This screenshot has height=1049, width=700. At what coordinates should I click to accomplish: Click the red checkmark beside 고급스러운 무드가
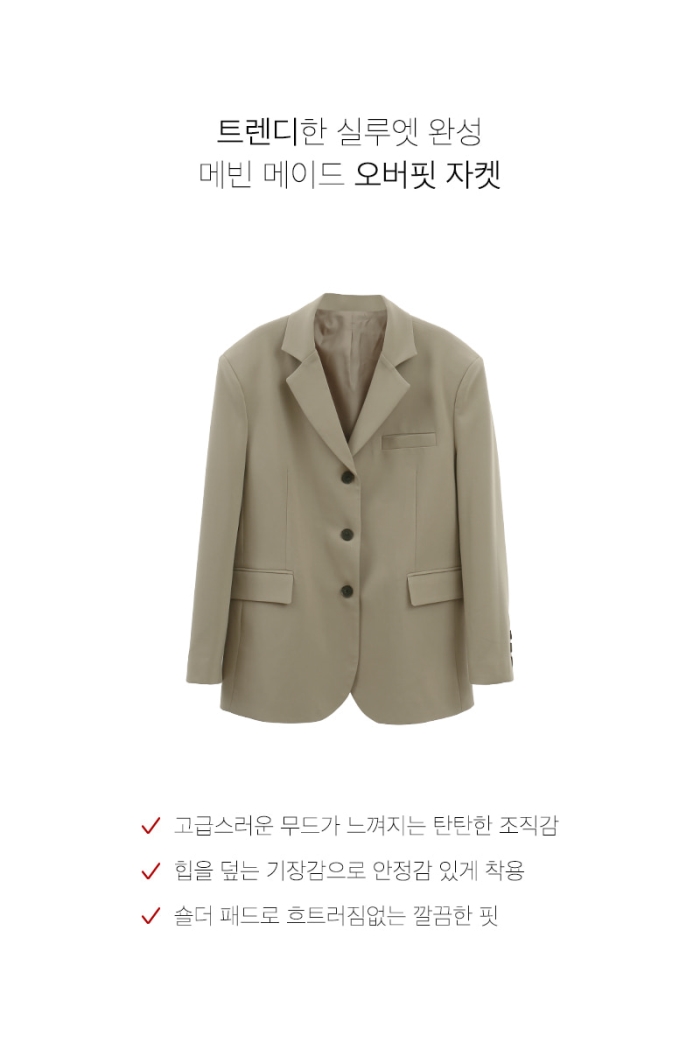coord(151,826)
